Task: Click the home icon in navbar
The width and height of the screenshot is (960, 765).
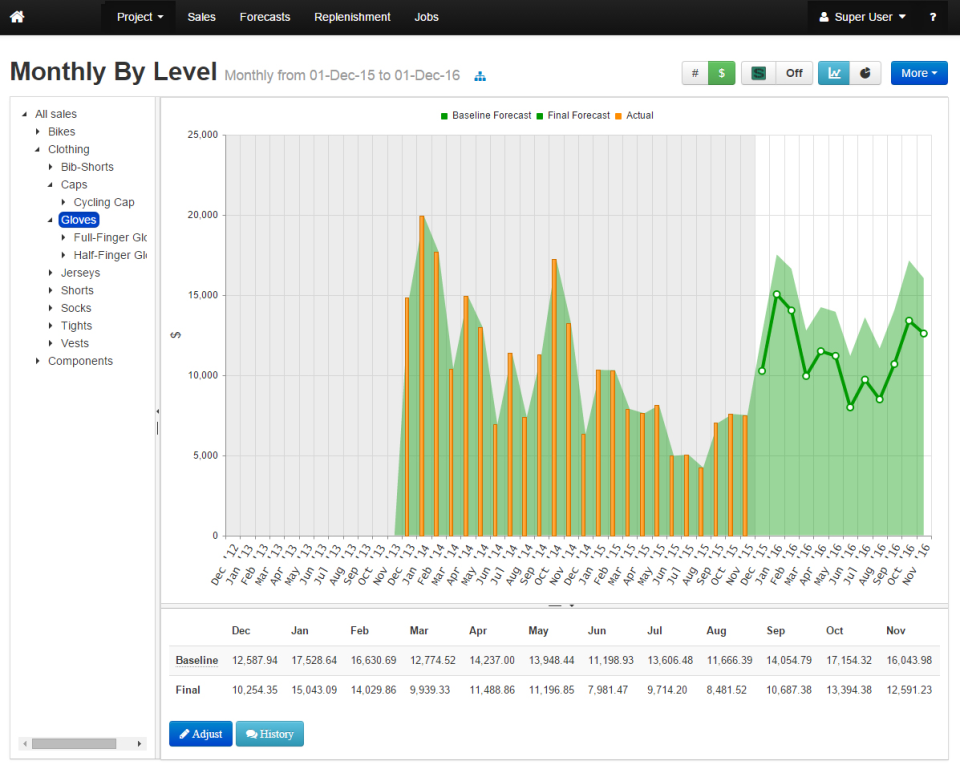Action: tap(17, 17)
